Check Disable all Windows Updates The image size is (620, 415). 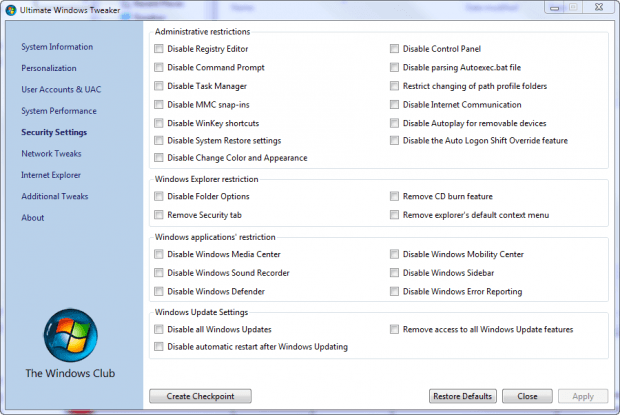pos(159,329)
